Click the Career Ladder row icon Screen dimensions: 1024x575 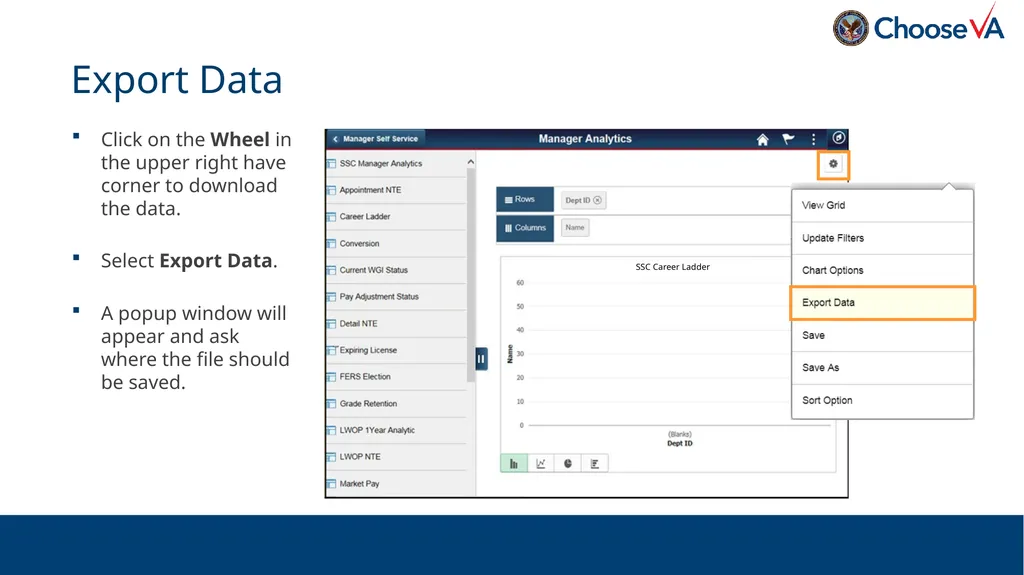point(332,217)
